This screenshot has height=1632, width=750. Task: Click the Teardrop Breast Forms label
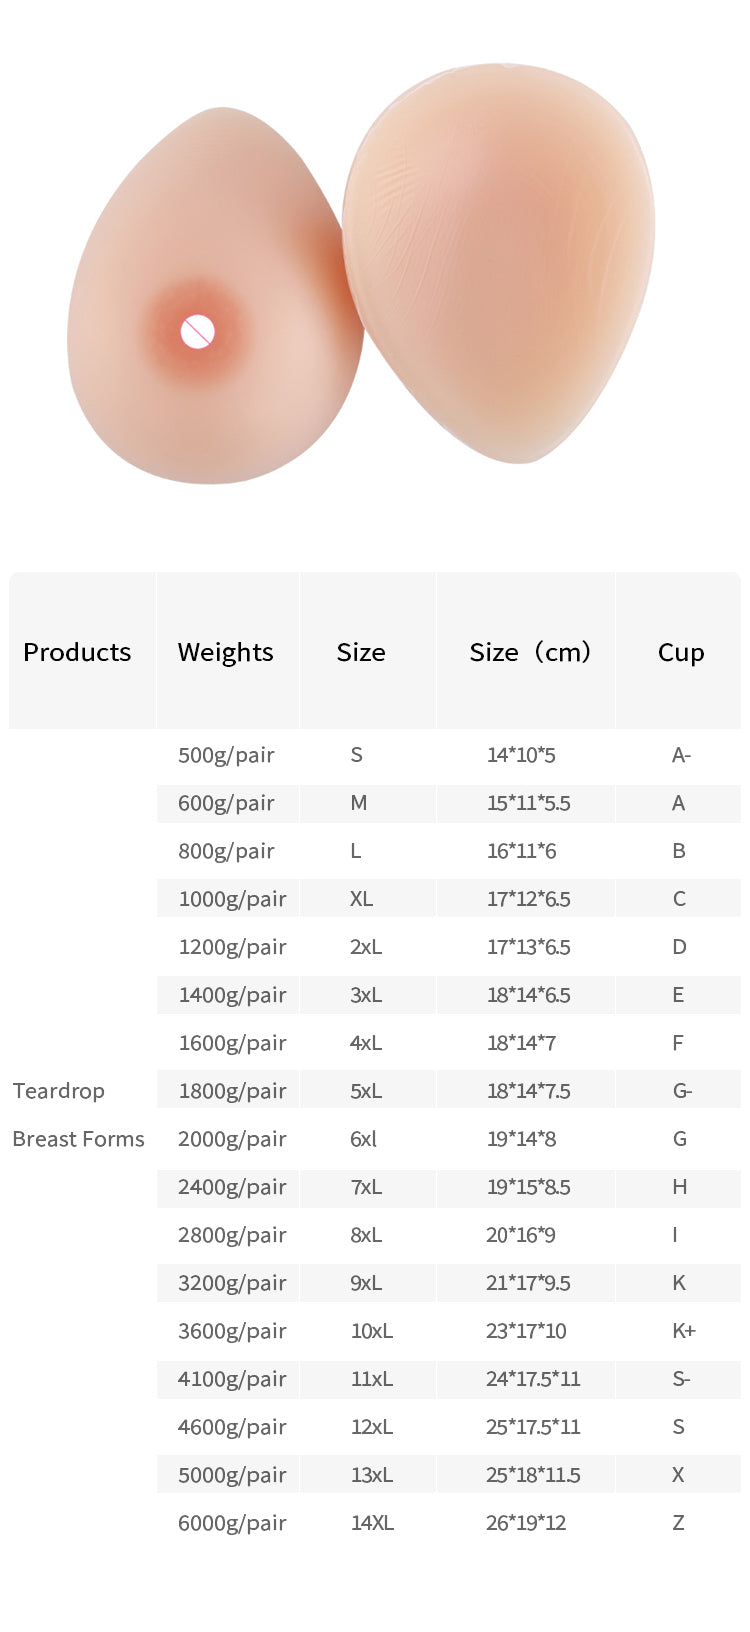coord(78,1115)
